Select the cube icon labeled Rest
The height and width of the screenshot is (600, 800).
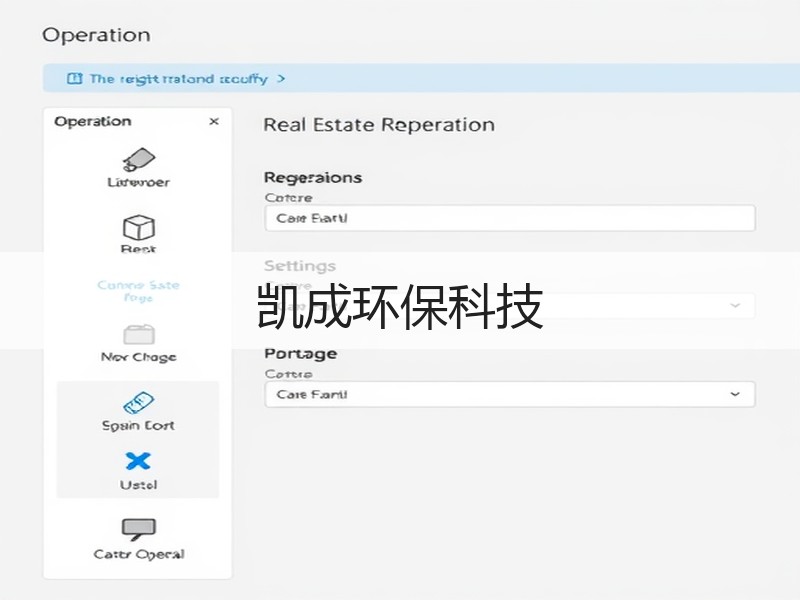(138, 228)
